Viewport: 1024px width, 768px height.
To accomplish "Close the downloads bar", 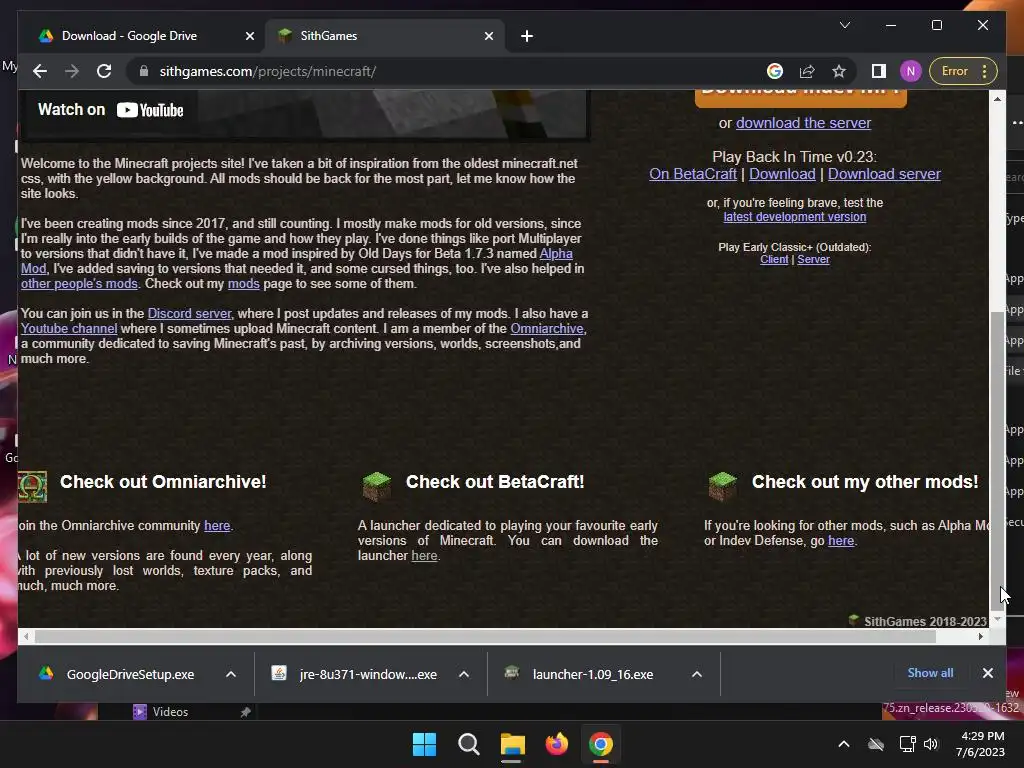I will [987, 673].
